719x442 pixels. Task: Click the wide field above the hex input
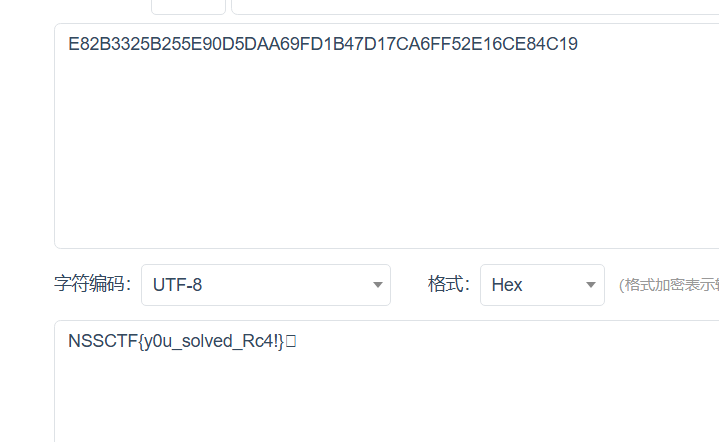tap(475, 6)
